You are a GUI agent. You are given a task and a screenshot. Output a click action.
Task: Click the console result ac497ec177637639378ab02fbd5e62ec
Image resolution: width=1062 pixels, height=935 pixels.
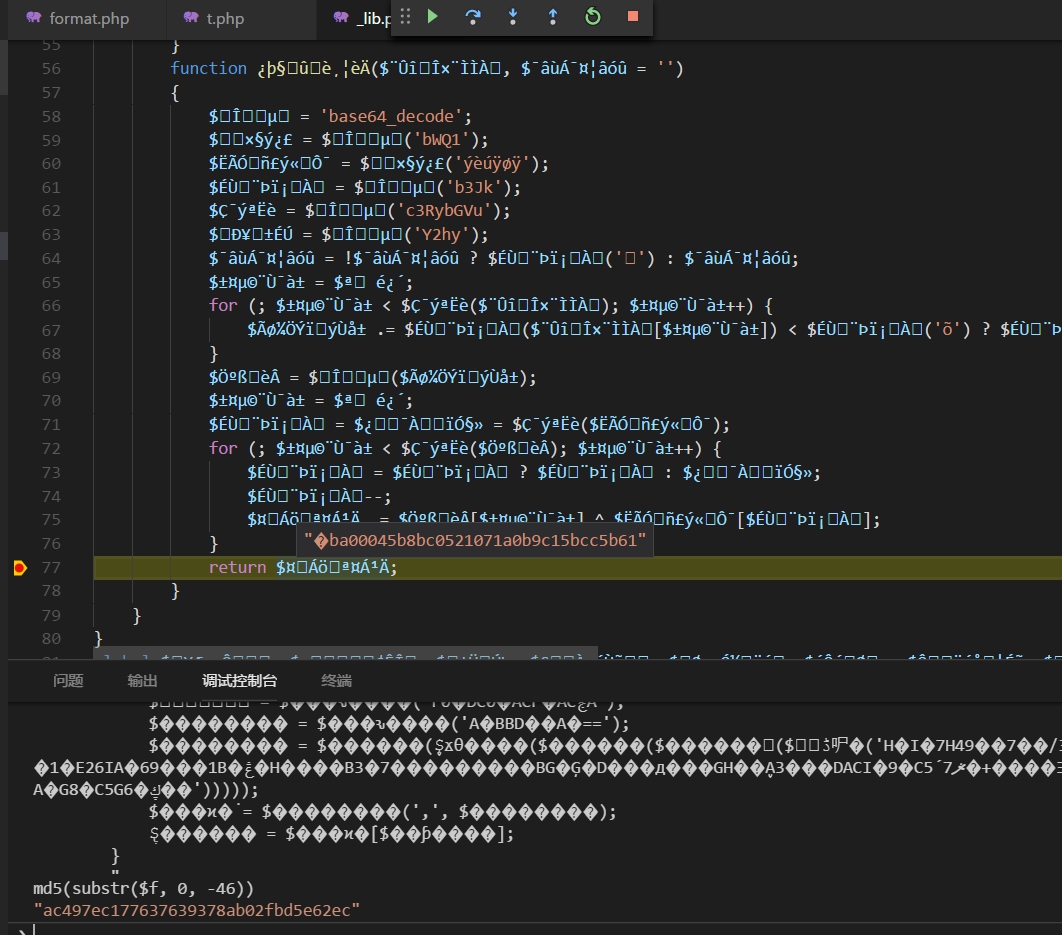196,910
